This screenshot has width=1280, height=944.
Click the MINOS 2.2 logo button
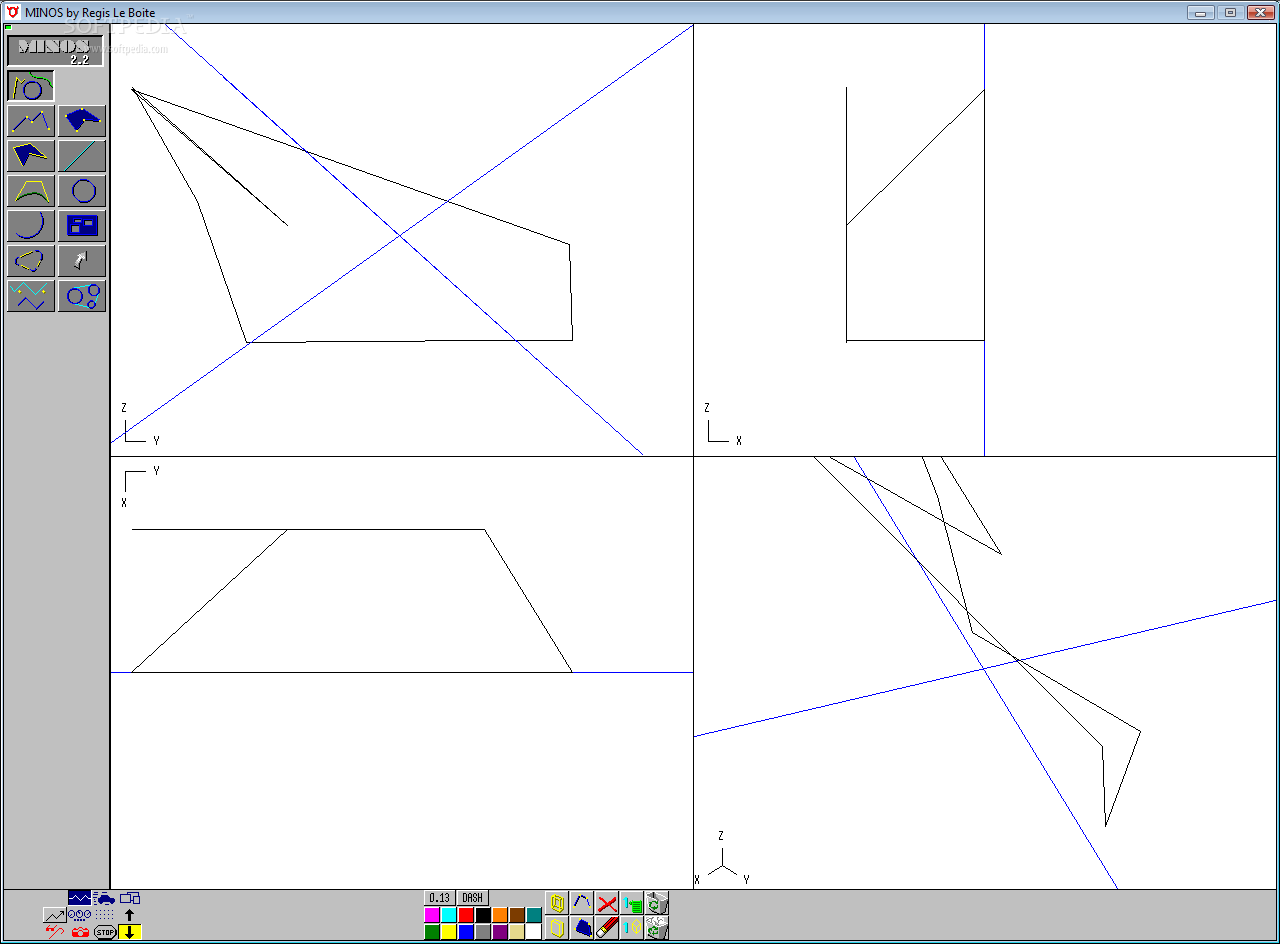click(x=55, y=51)
